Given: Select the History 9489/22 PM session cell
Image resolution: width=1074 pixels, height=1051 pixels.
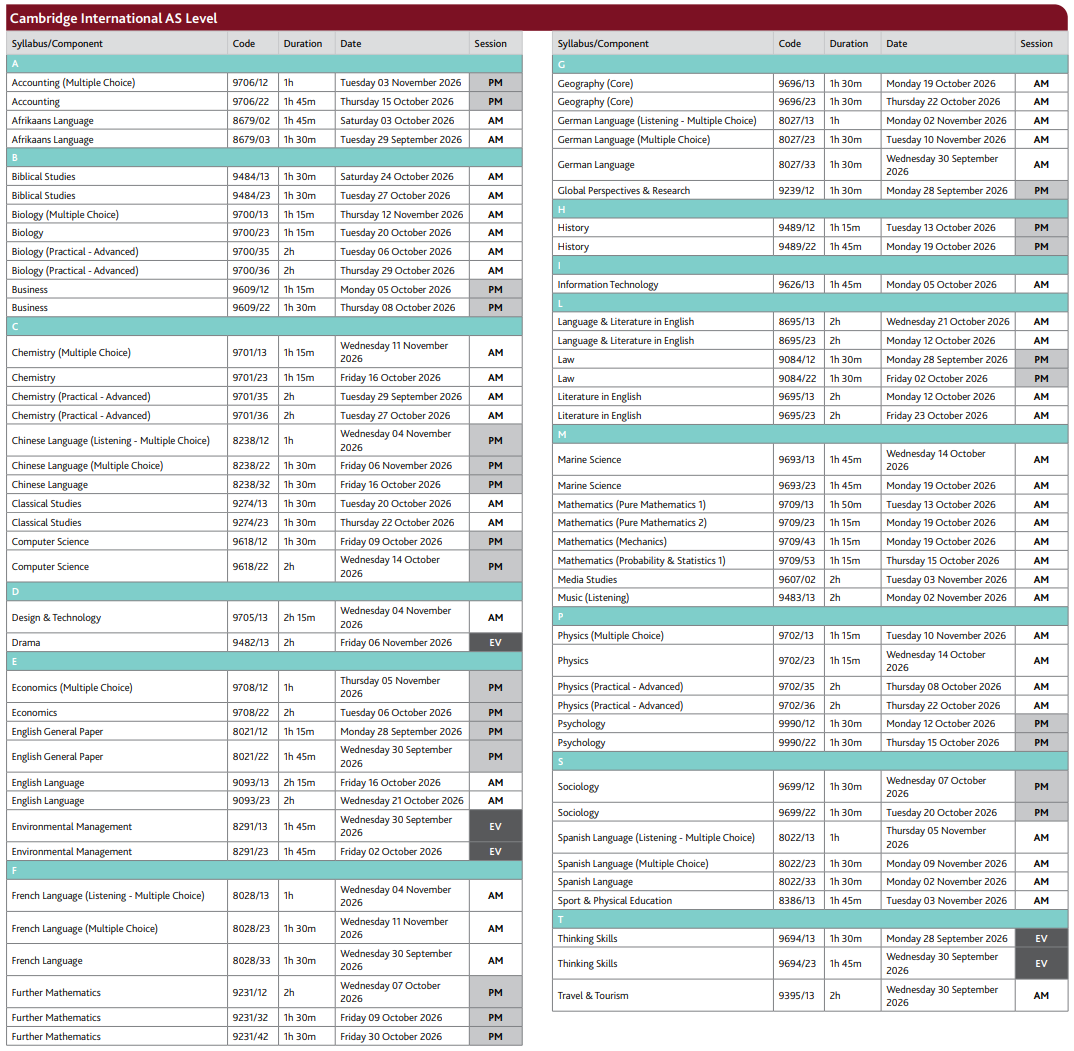Looking at the screenshot, I should tap(1041, 247).
